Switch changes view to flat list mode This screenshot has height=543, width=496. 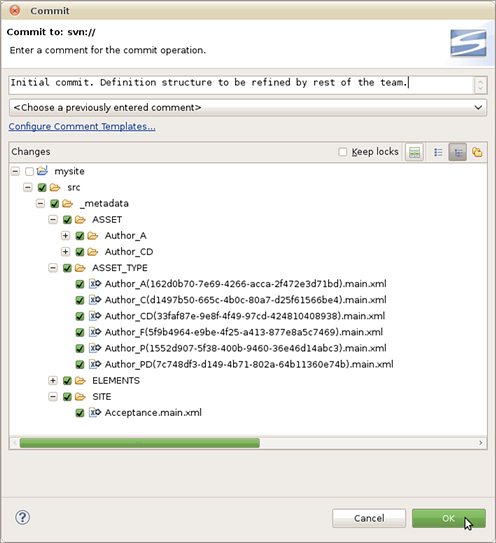[438, 152]
